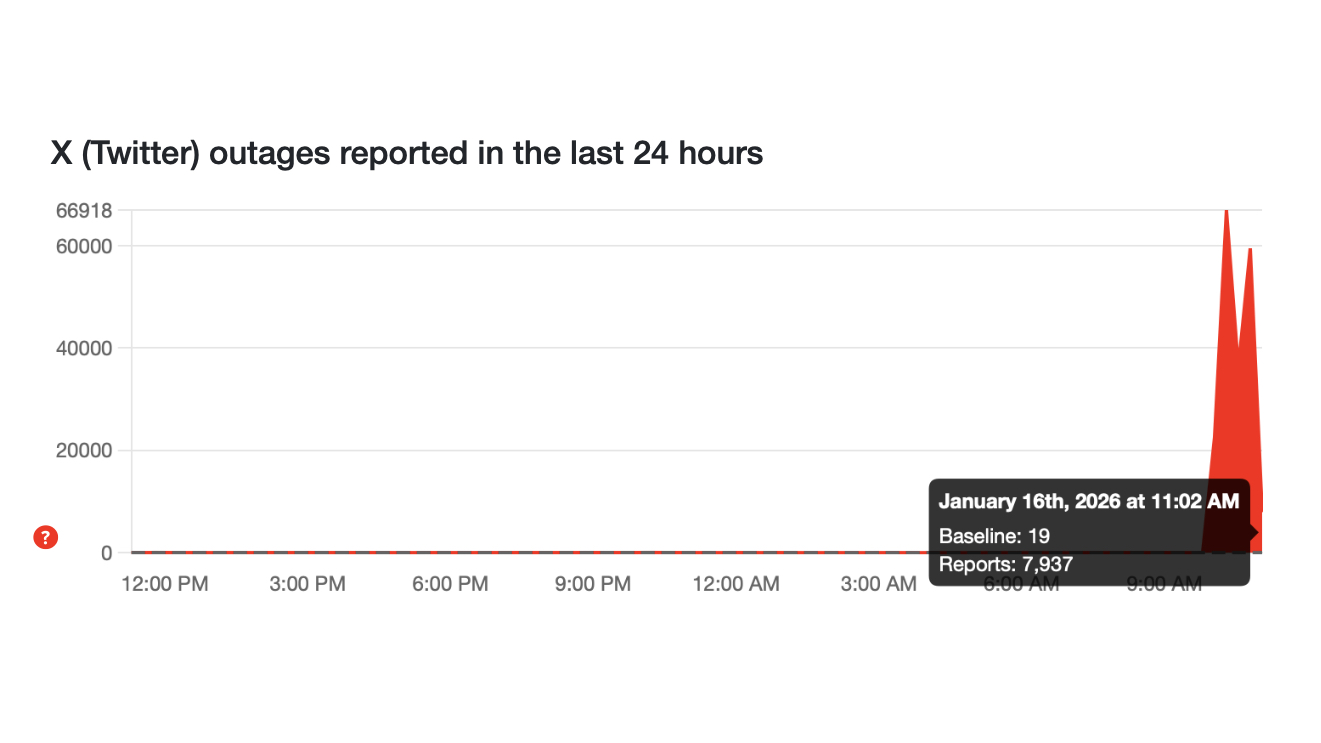Click the 40000 y-axis label

[x=83, y=348]
